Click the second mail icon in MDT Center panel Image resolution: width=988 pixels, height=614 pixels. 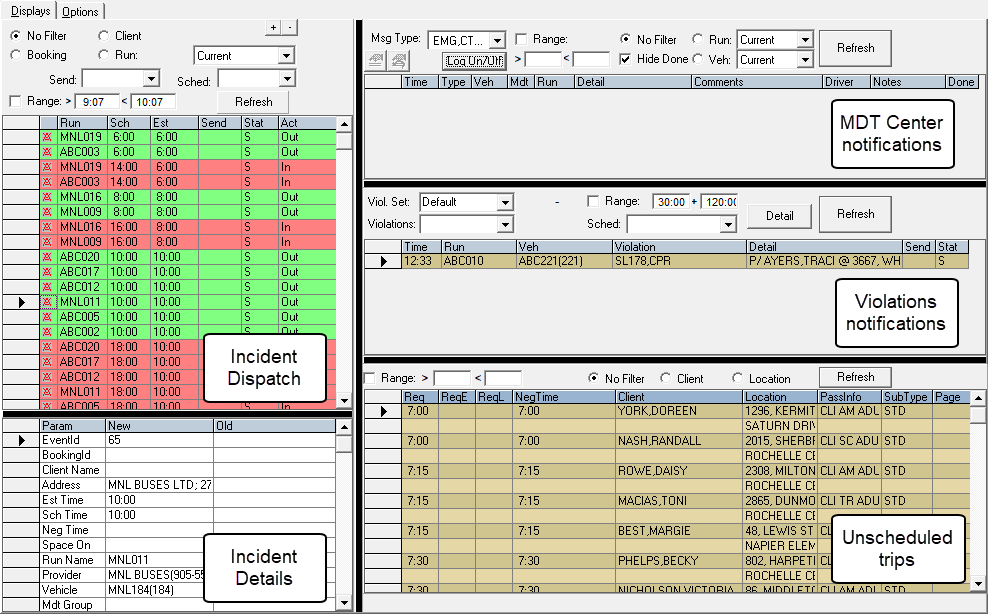pos(398,60)
